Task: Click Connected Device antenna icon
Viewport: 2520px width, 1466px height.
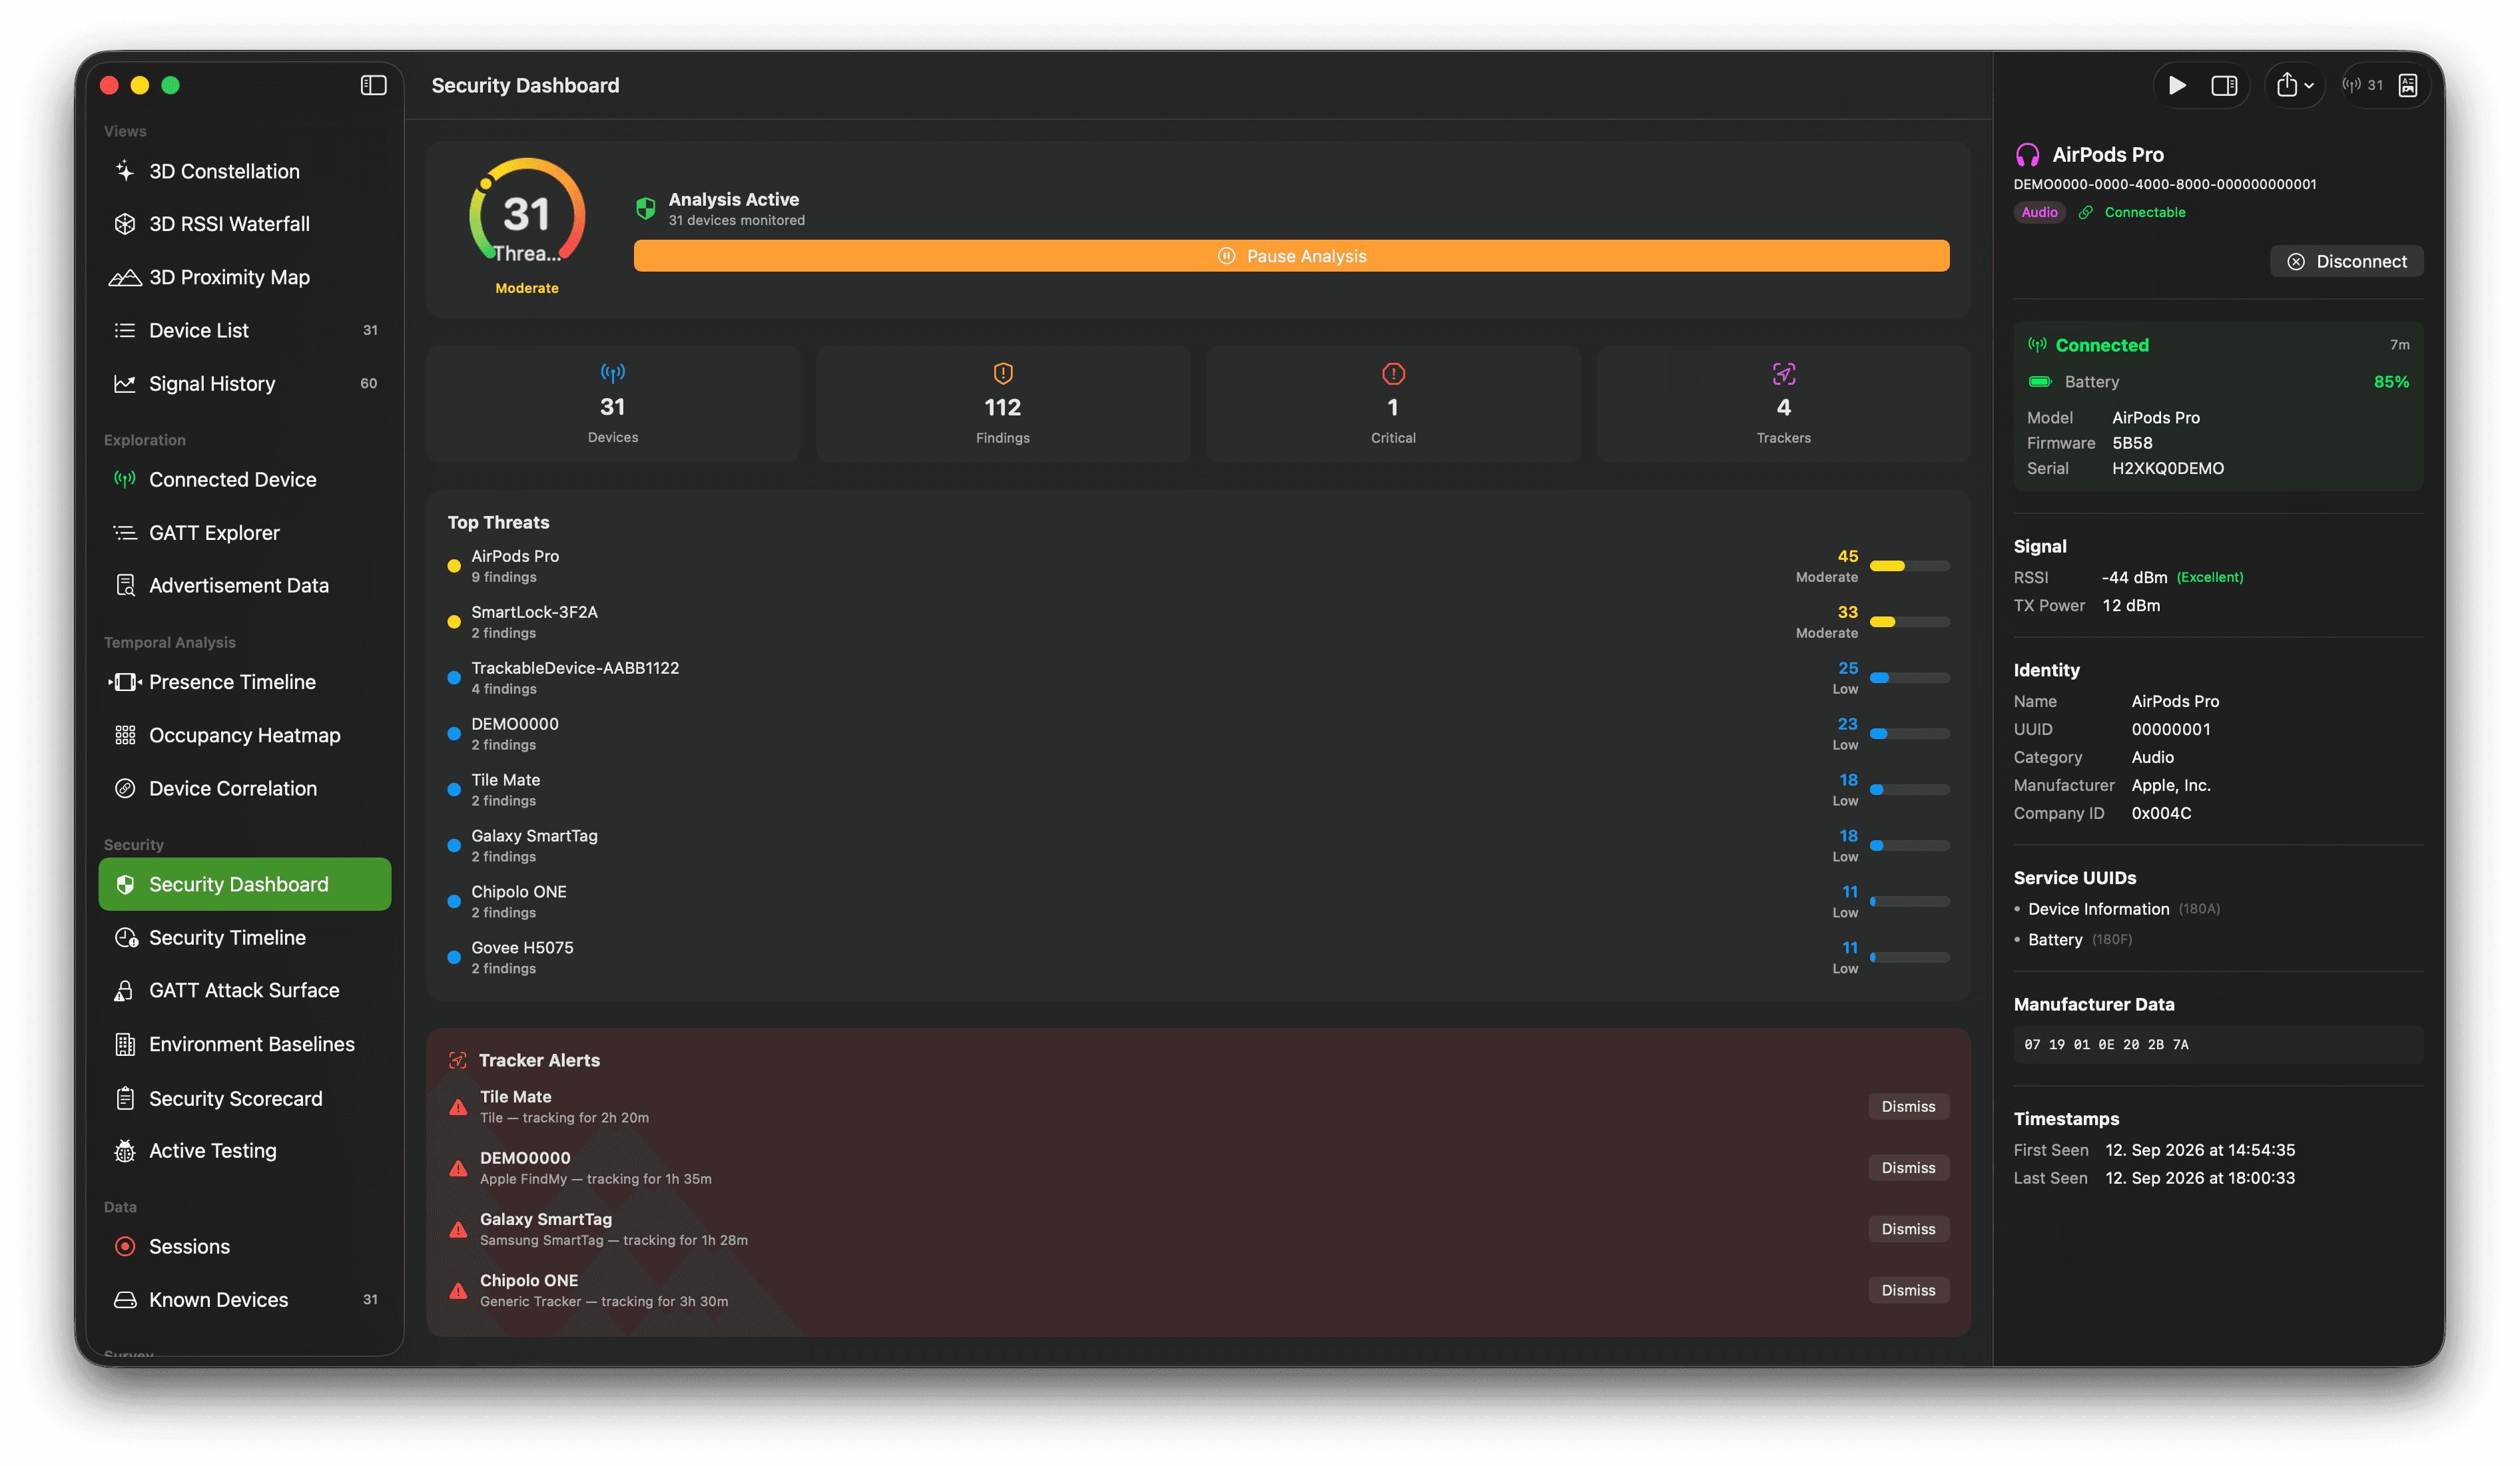Action: [125, 479]
